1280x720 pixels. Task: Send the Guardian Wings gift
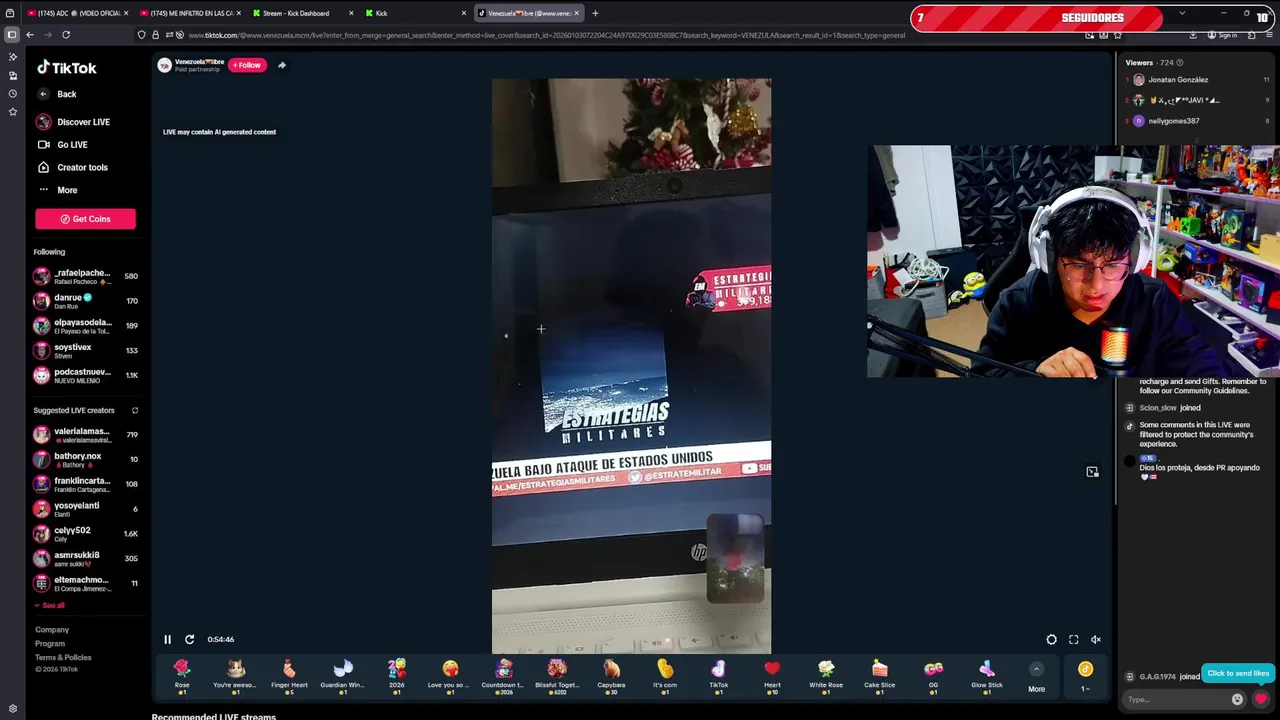(343, 676)
